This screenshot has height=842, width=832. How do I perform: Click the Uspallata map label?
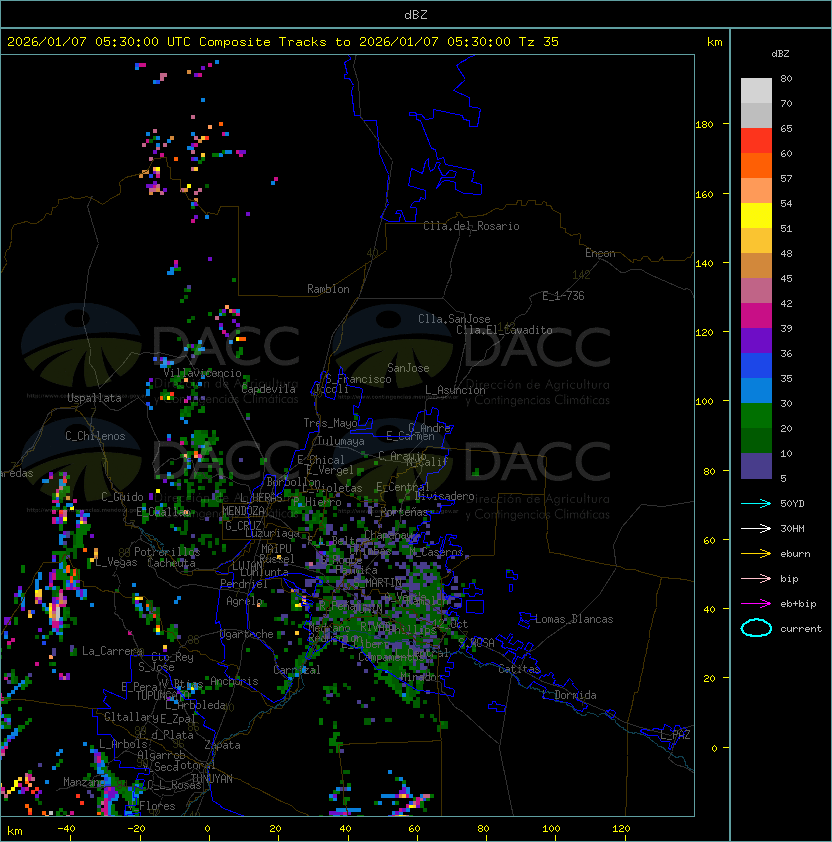[94, 398]
